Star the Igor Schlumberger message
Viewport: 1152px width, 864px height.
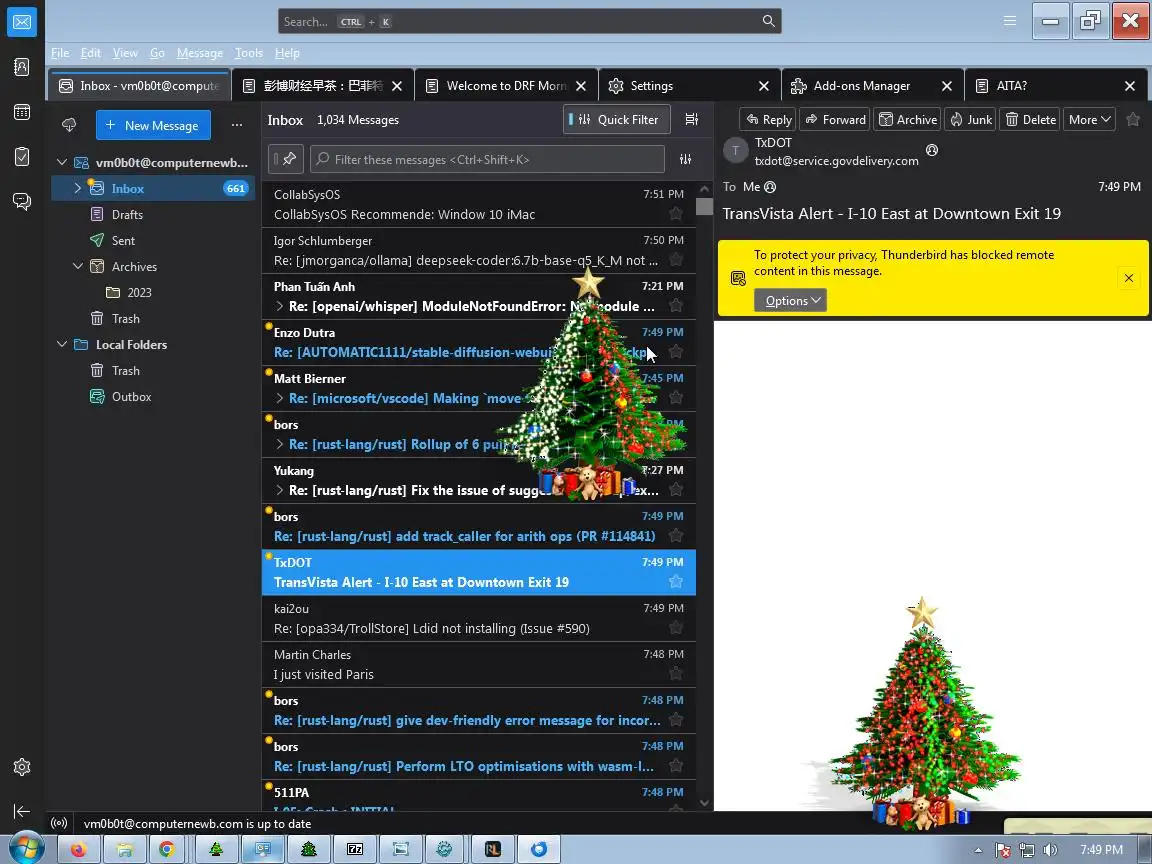click(x=676, y=260)
